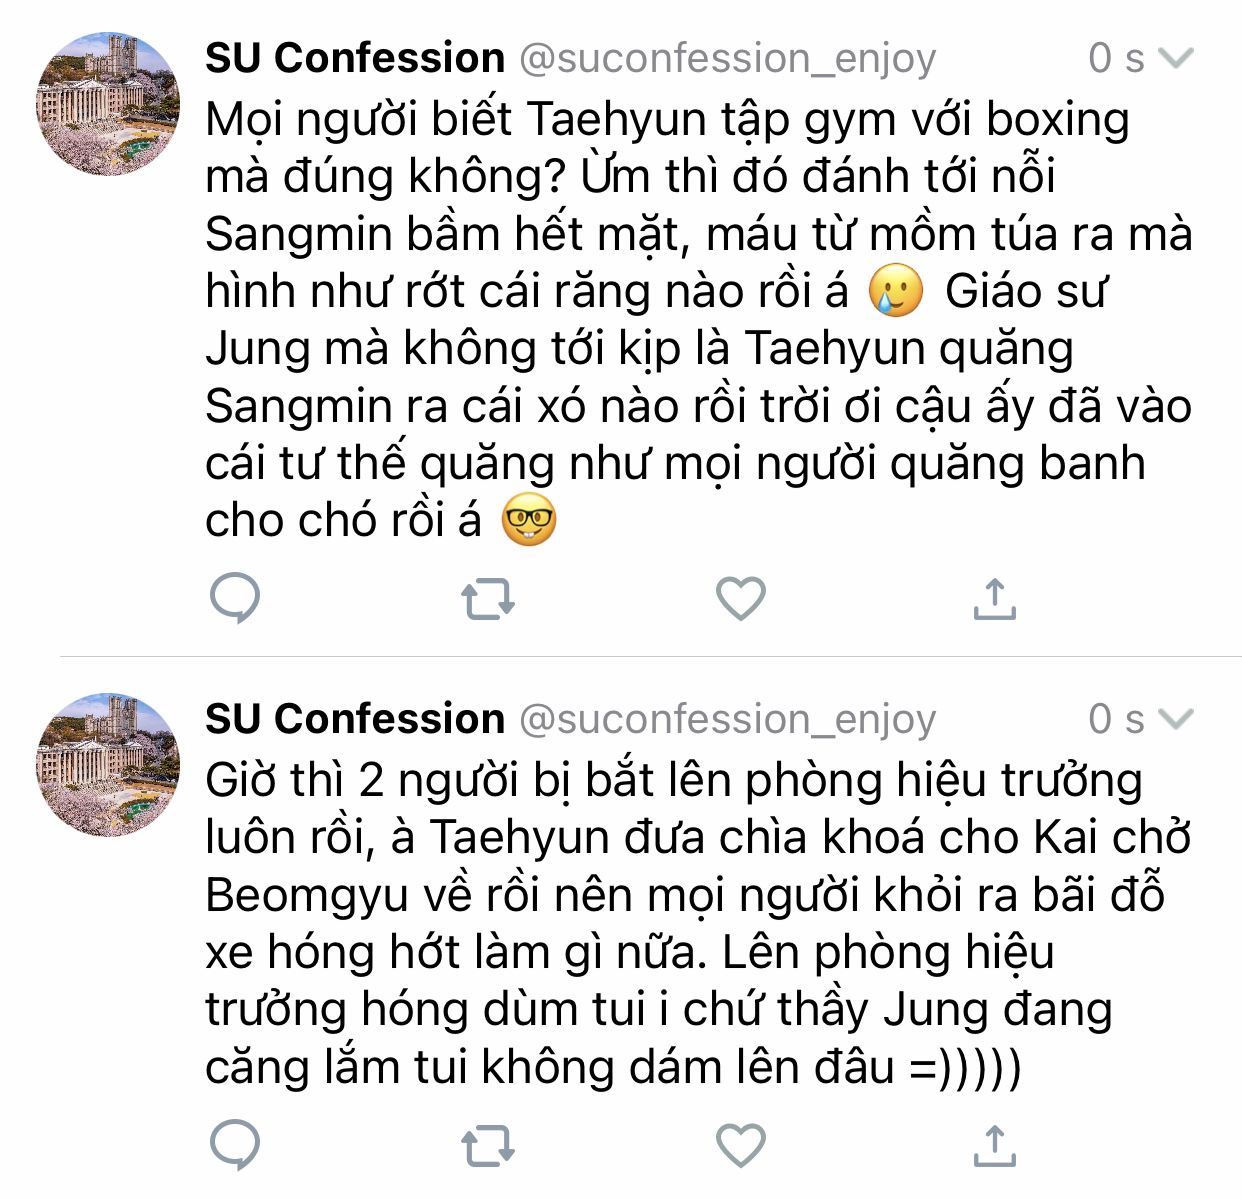Expand the second tweet's options chevron
1242x1199 pixels.
1176,719
